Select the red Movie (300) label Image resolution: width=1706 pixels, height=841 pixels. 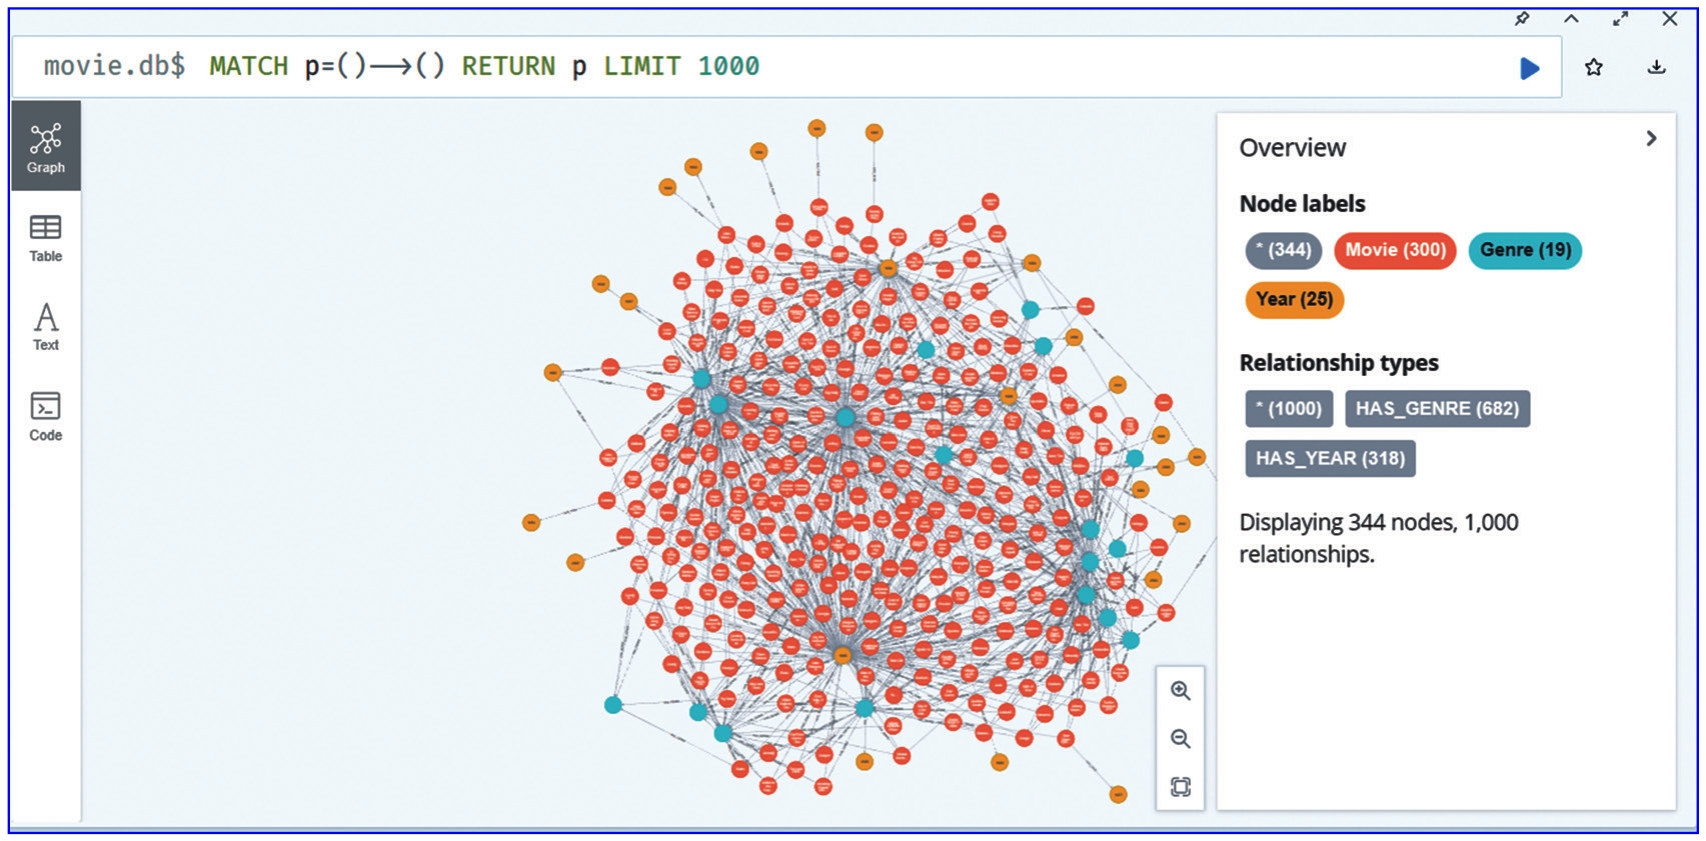pos(1395,250)
